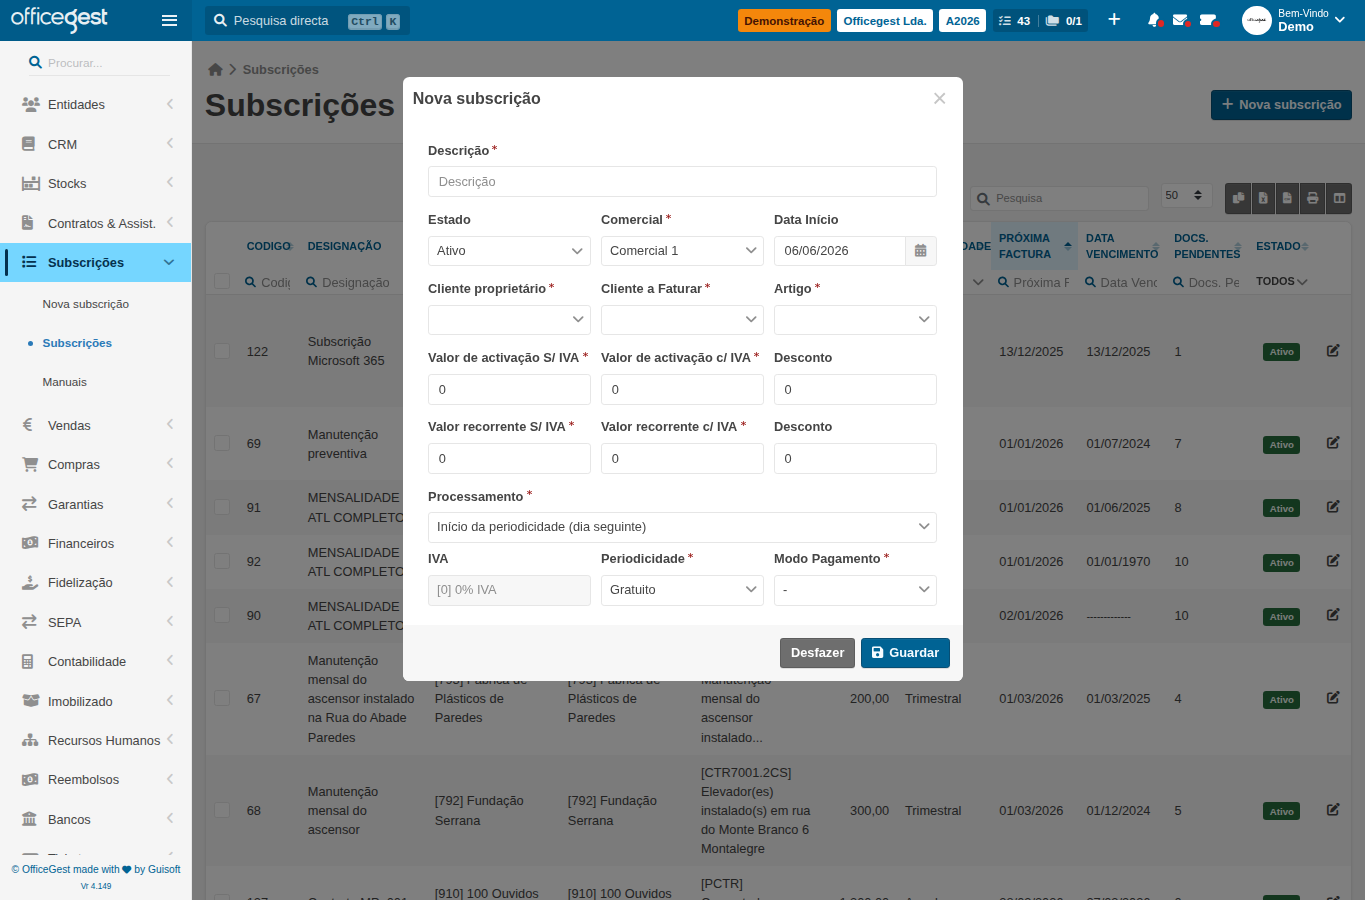Screen dimensions: 1365x900
Task: Edit subscription 122 via pencil icon
Action: (1333, 351)
